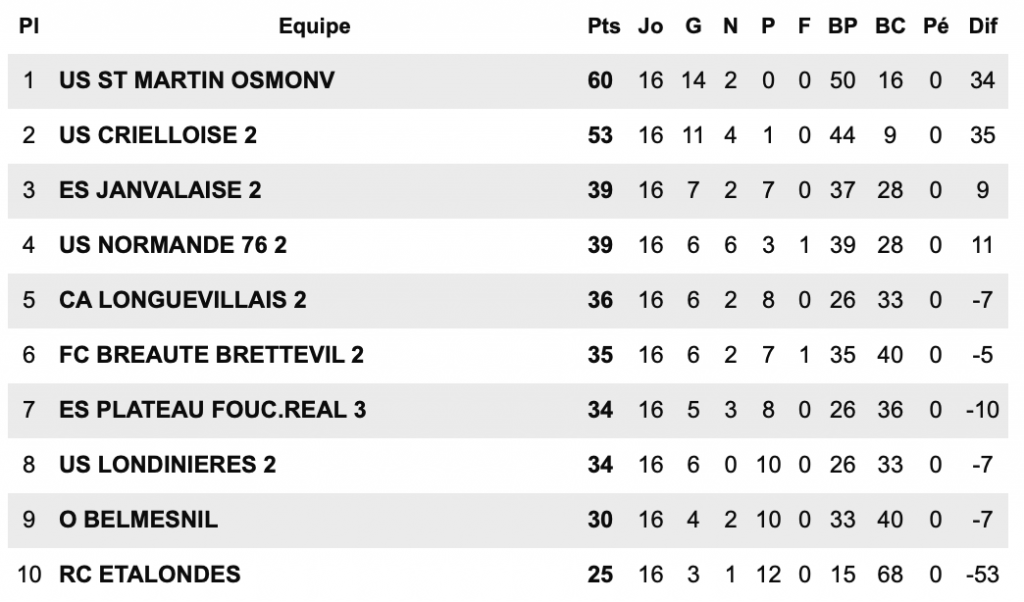Click the 60 points value
The width and height of the screenshot is (1024, 602).
pos(600,80)
